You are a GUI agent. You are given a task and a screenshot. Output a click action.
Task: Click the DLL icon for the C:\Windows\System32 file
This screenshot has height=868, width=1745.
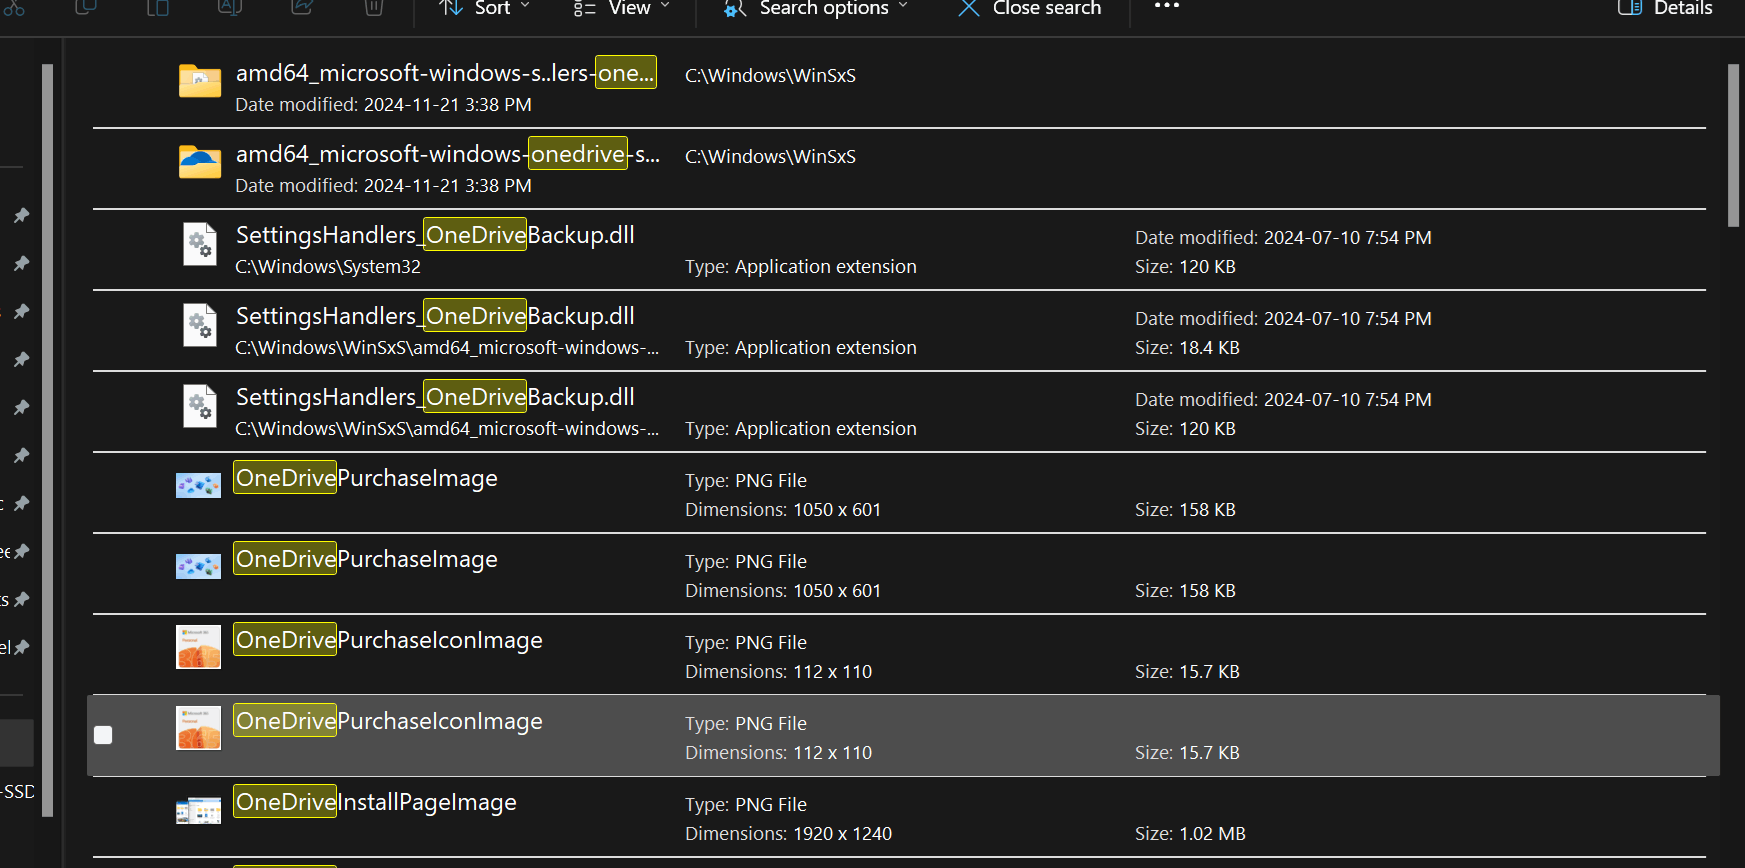pos(200,243)
